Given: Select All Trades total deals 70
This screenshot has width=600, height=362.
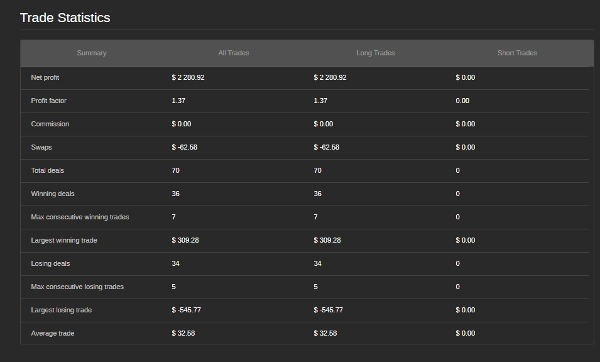Looking at the screenshot, I should (175, 171).
